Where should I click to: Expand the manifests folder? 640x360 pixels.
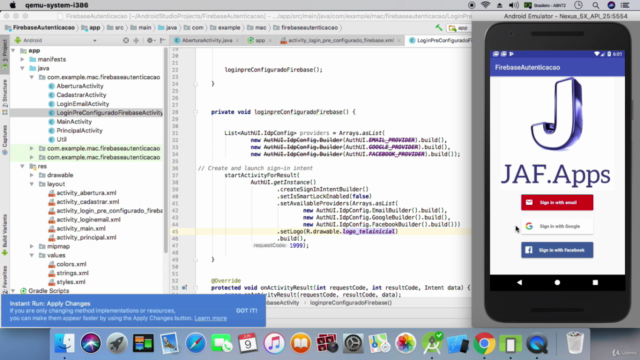tap(22, 60)
